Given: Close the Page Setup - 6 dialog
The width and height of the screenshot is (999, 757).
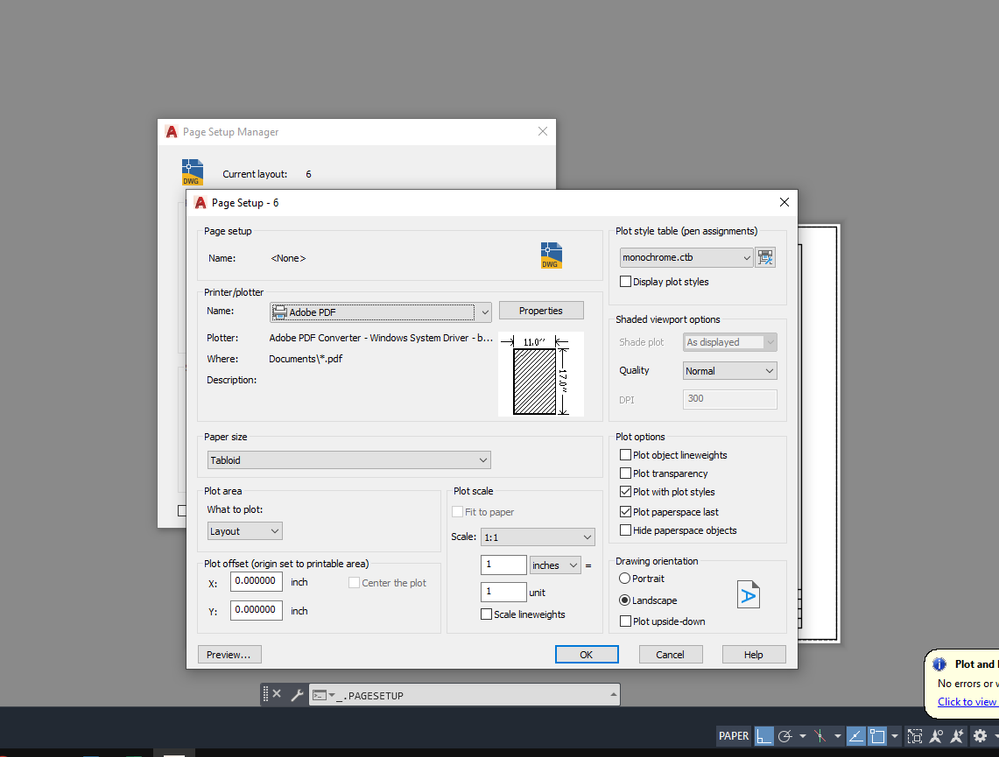Looking at the screenshot, I should point(784,202).
